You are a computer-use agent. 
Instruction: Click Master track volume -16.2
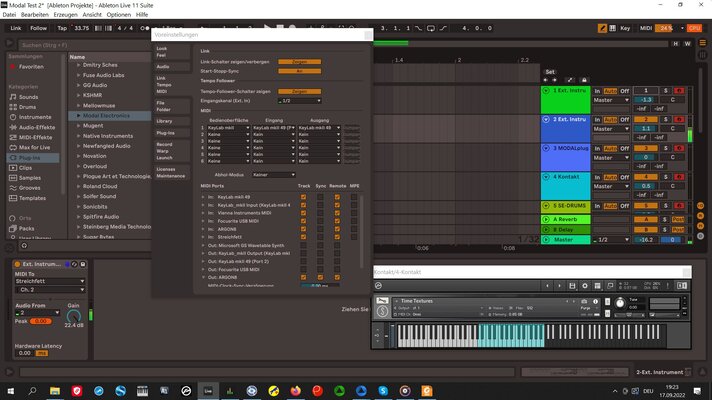pos(645,240)
